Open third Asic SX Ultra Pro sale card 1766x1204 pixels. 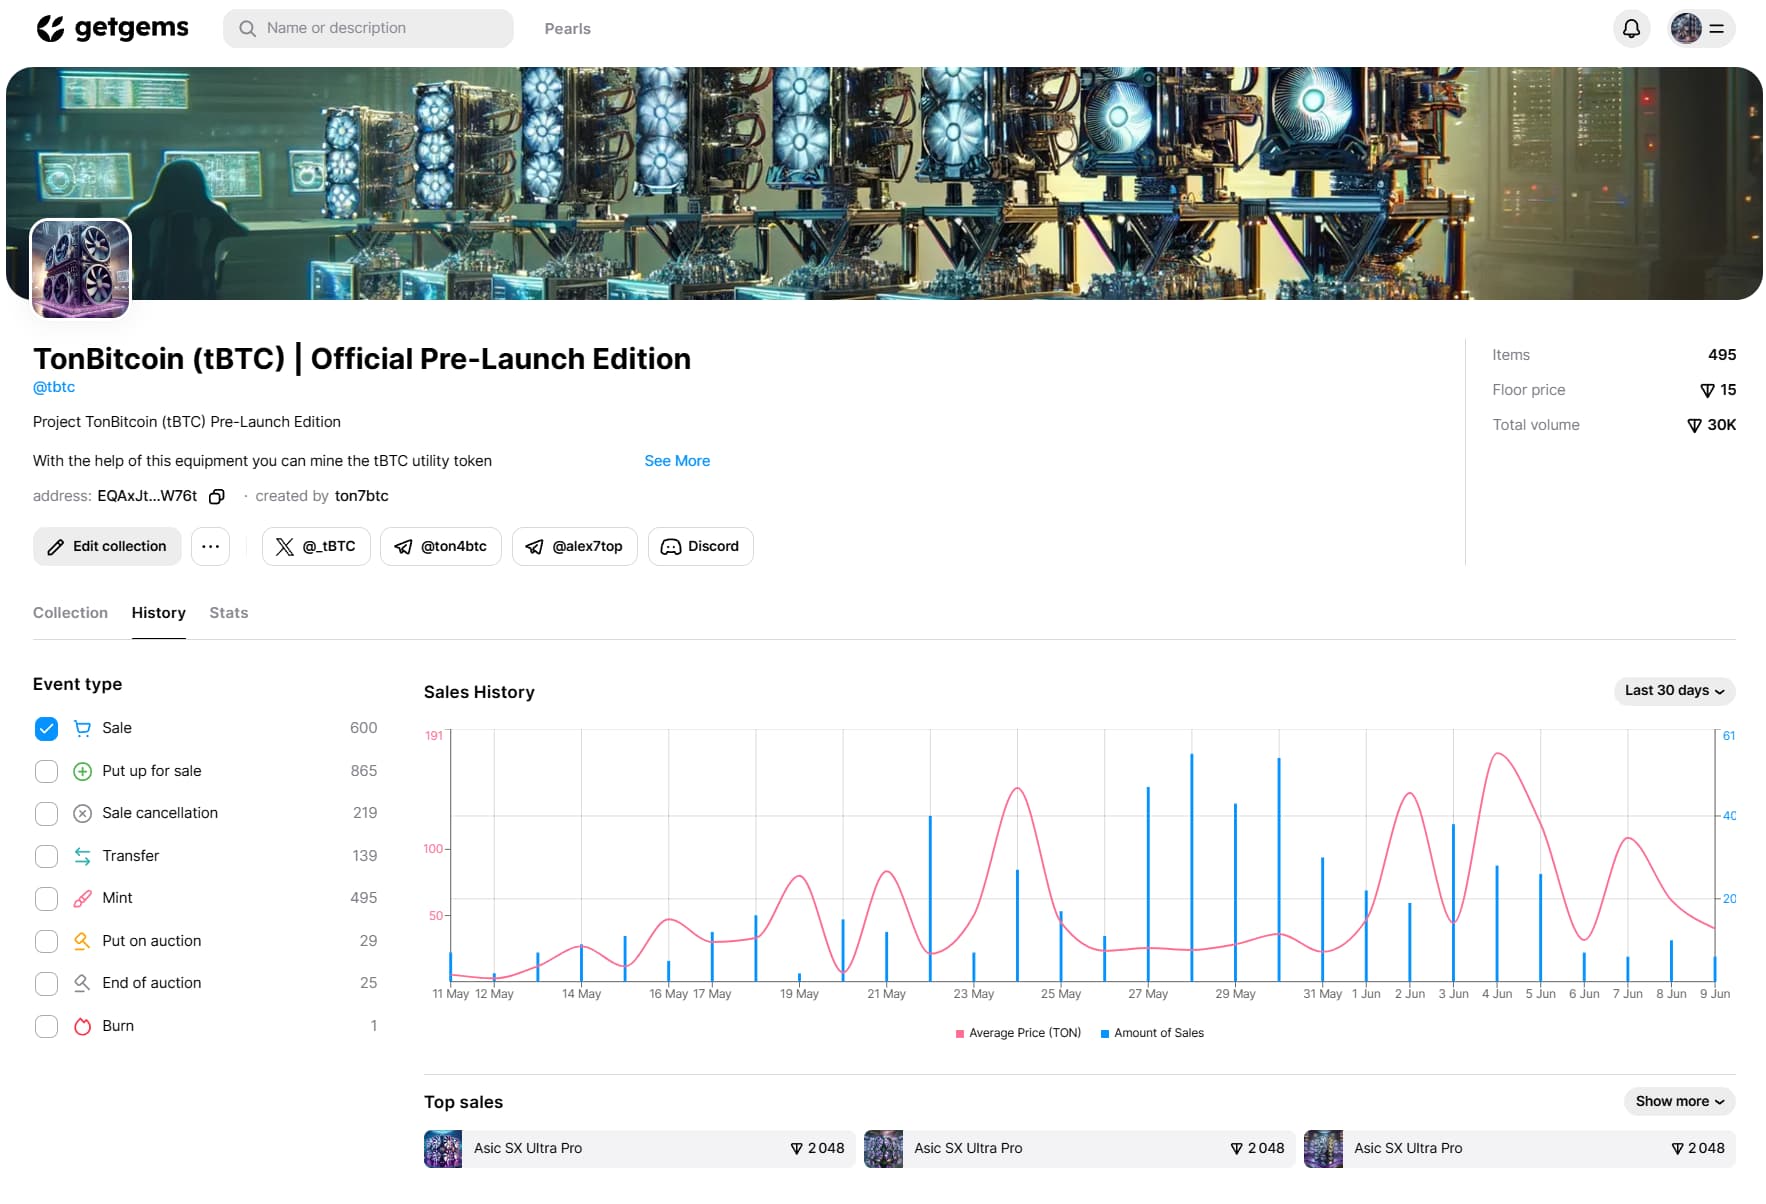[1519, 1149]
